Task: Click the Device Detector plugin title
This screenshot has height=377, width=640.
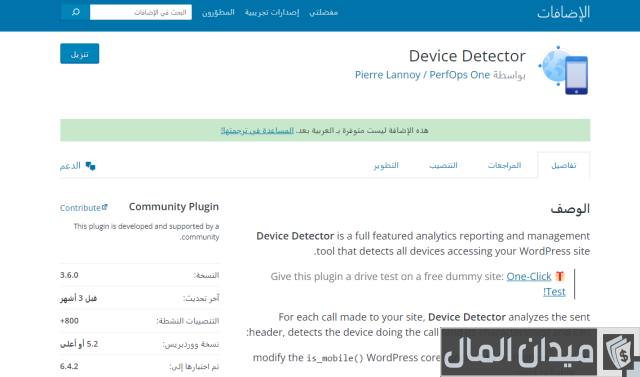Action: [x=467, y=56]
